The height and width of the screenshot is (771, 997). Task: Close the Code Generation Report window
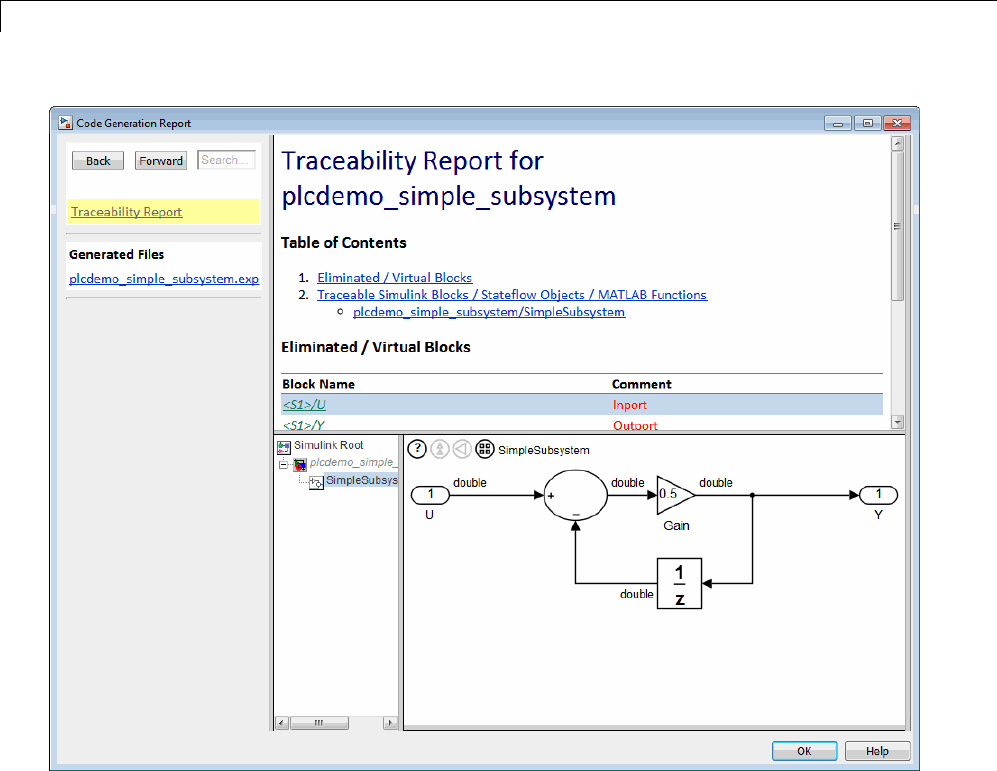tap(897, 123)
